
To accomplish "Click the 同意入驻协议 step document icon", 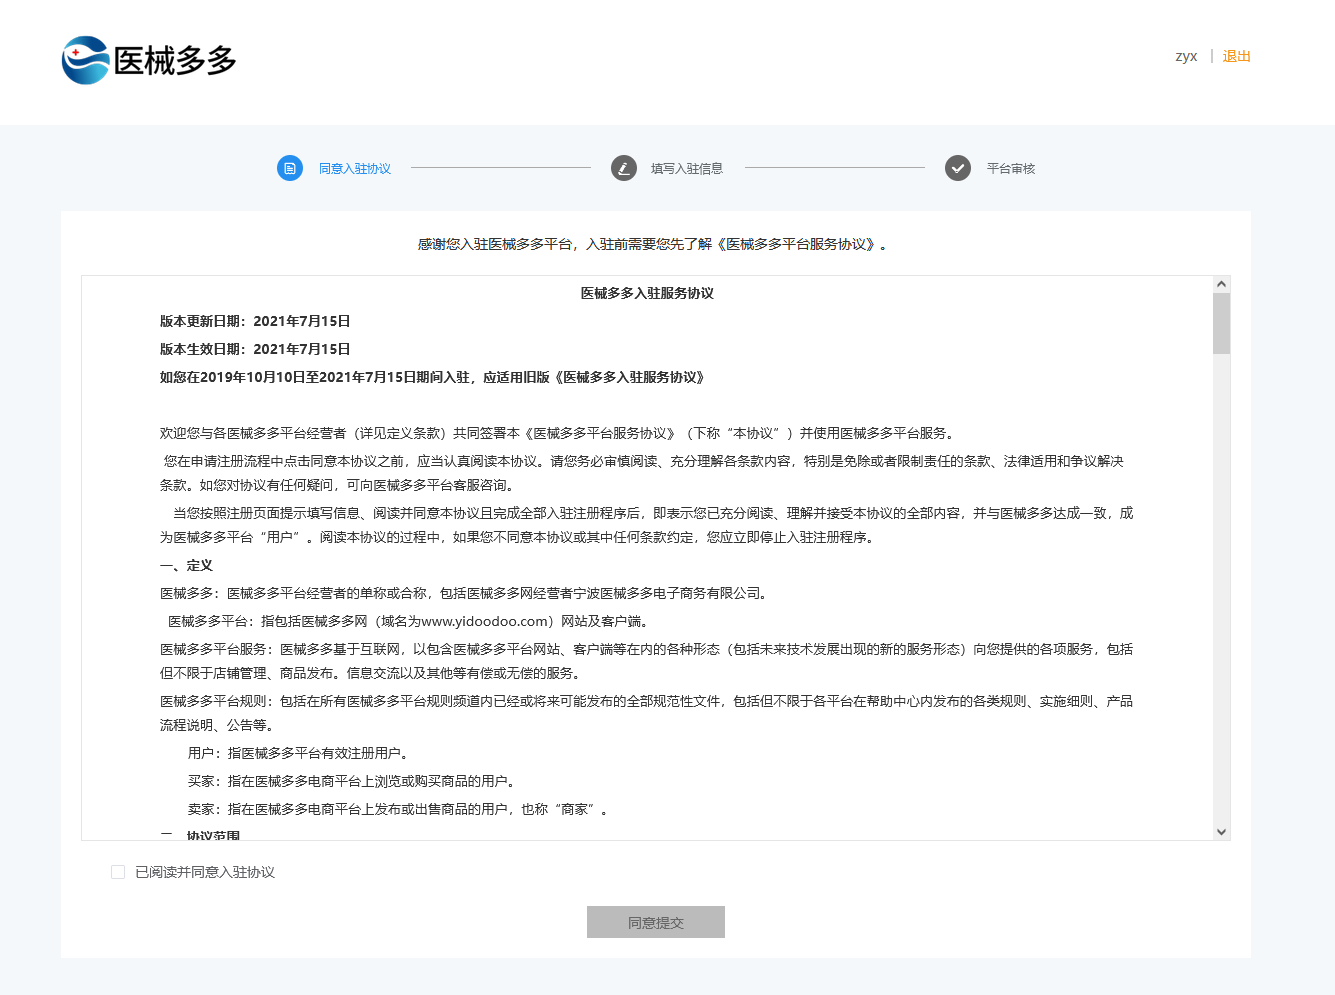I will [x=290, y=168].
